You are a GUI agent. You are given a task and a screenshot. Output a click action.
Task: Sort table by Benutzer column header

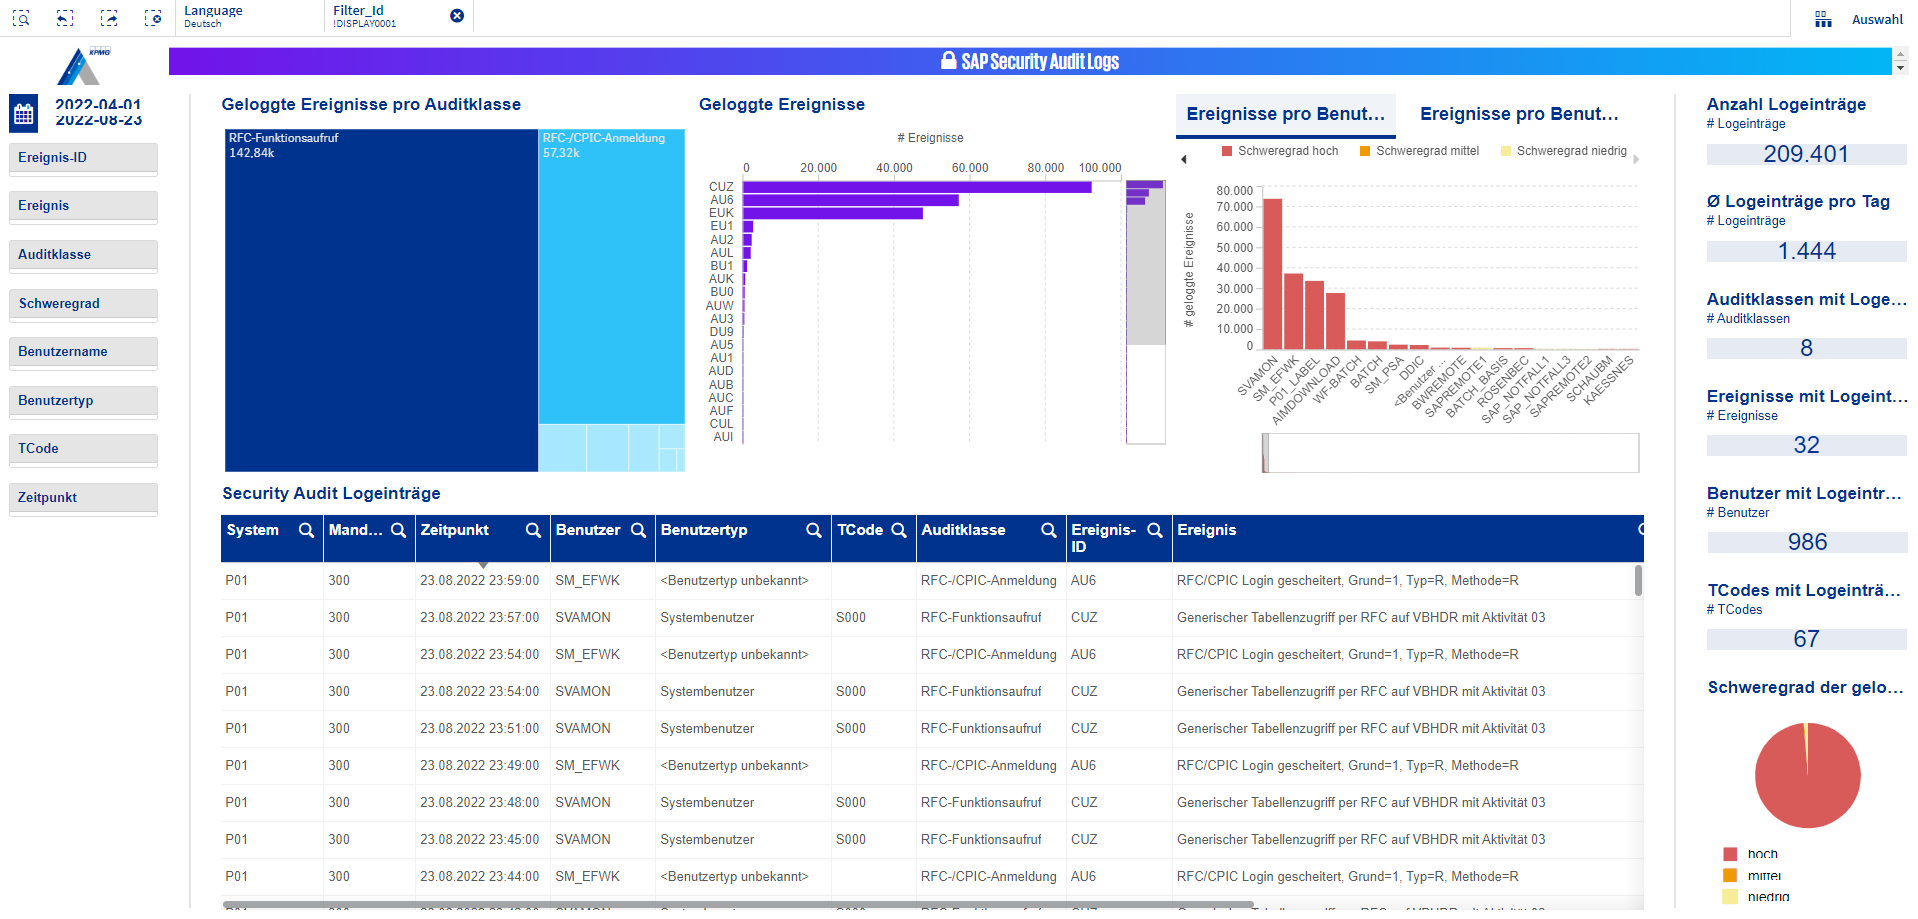click(588, 530)
